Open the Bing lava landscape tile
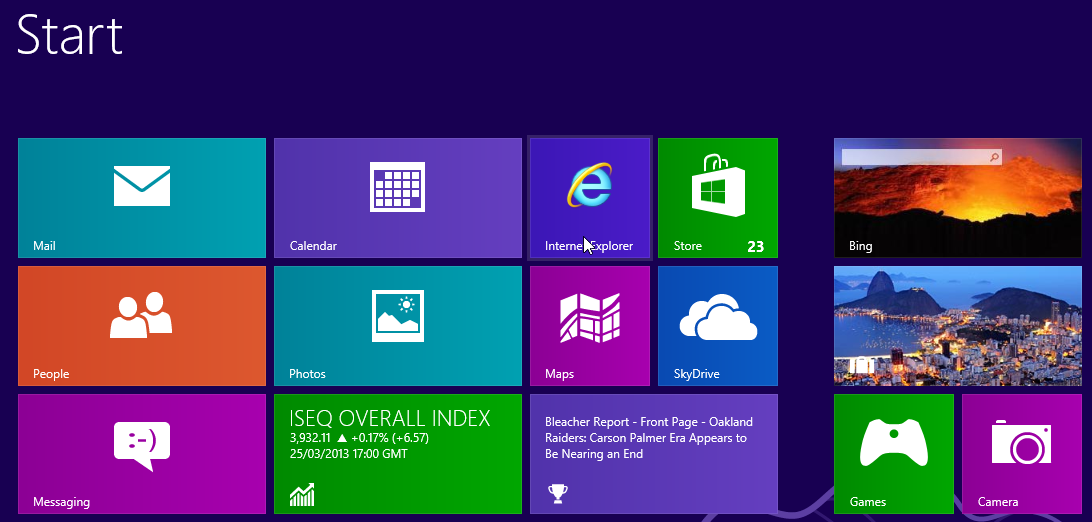Viewport: 1092px width, 522px height. [958, 198]
